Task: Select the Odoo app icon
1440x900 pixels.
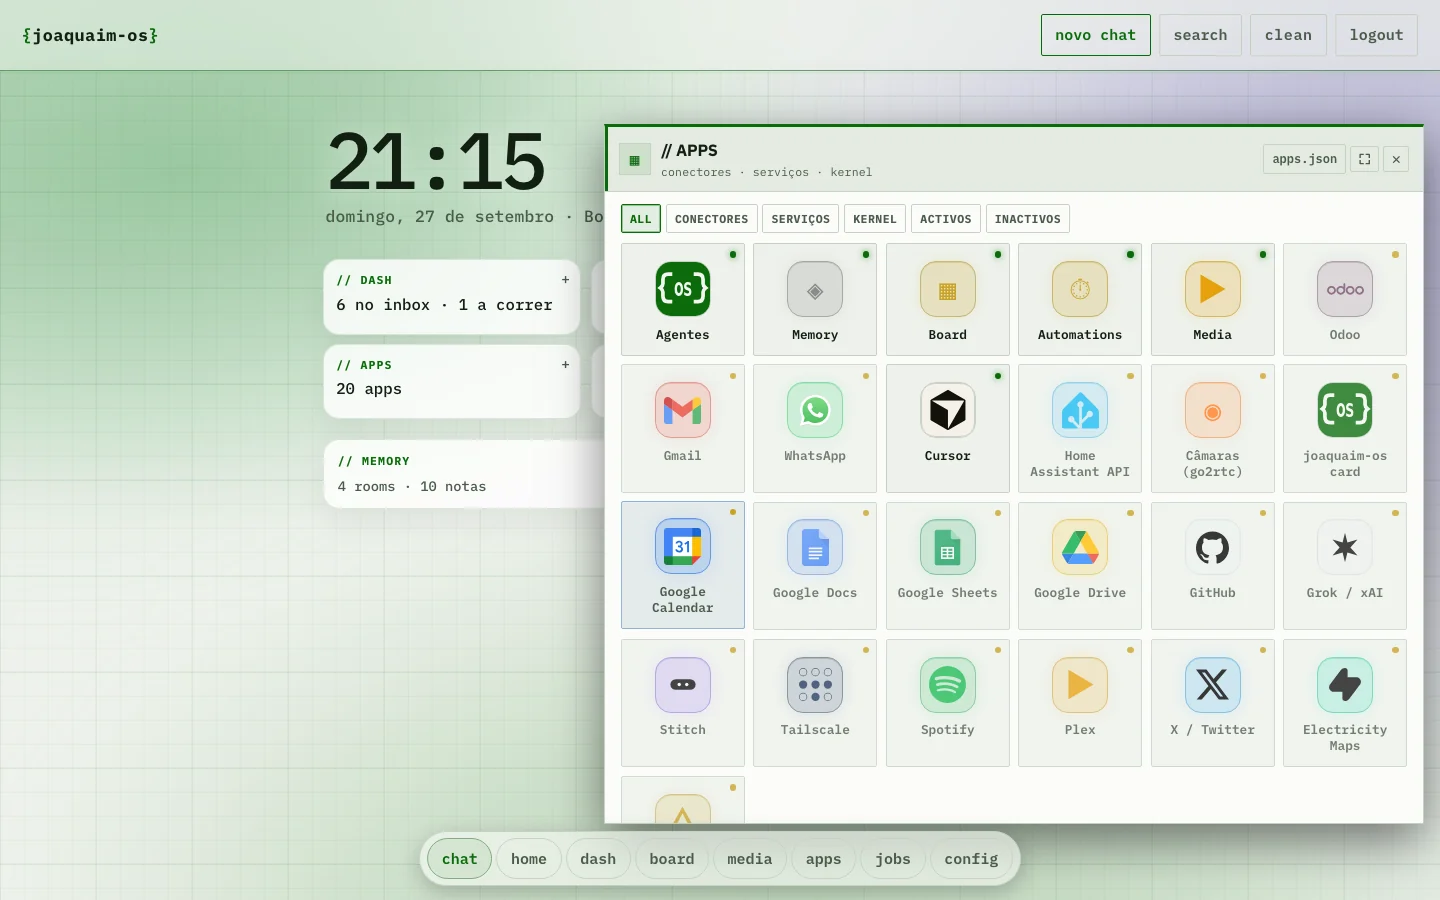Action: (1345, 289)
